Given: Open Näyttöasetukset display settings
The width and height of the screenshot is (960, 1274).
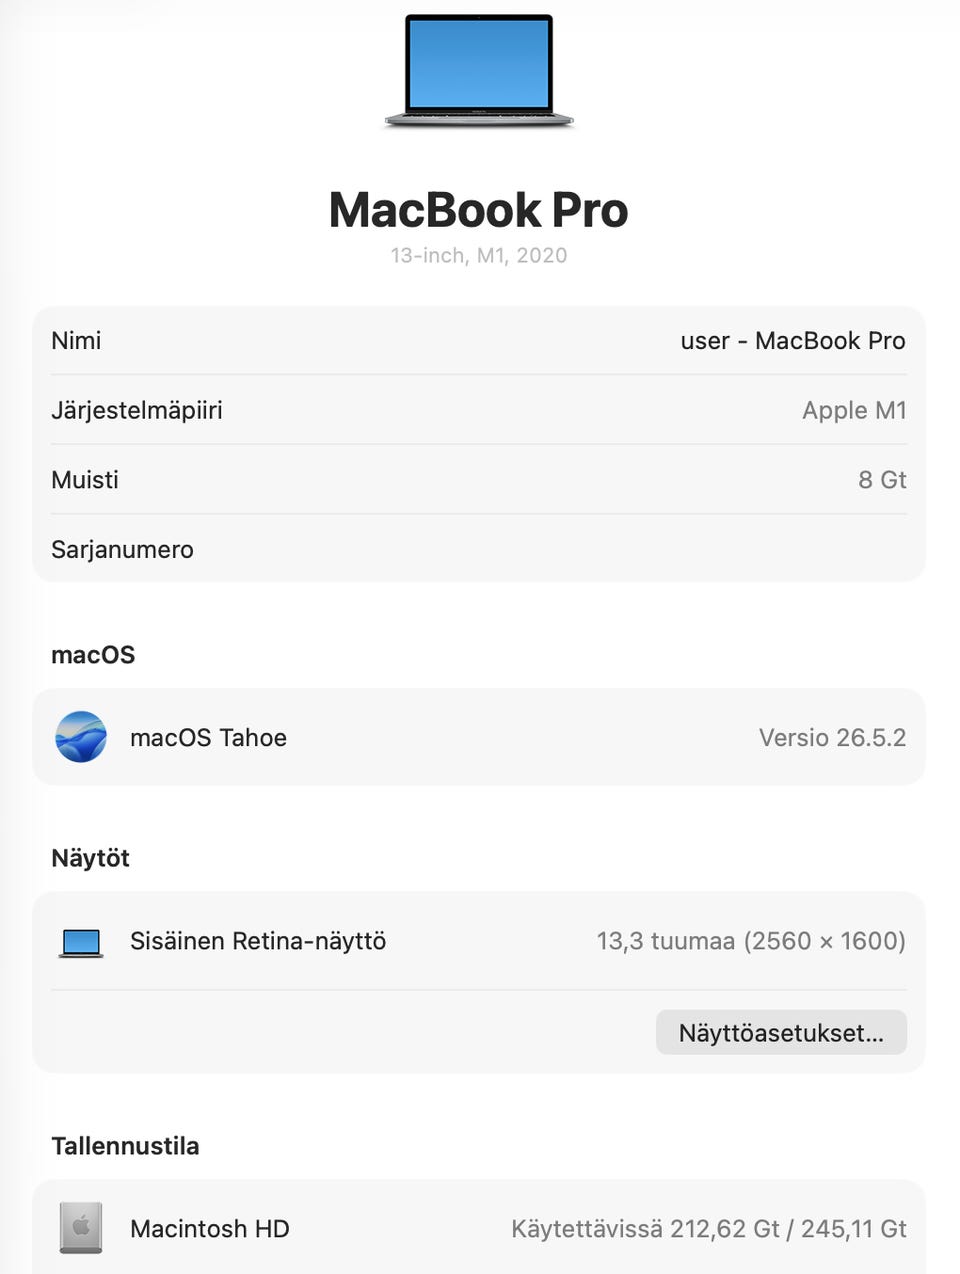Looking at the screenshot, I should tap(781, 1032).
